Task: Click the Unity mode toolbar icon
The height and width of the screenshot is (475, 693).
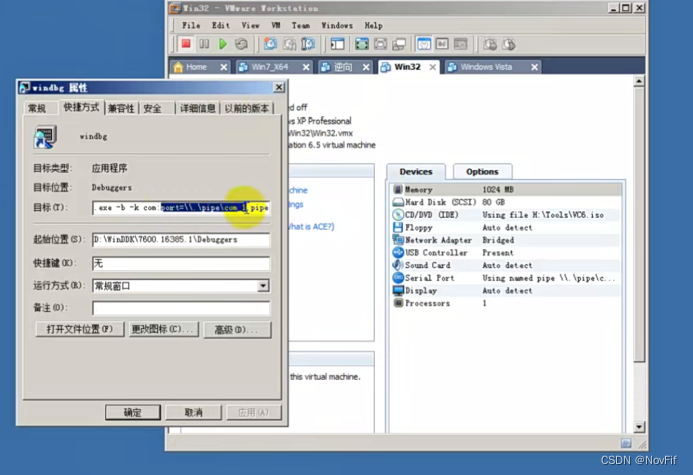Action: coord(399,44)
